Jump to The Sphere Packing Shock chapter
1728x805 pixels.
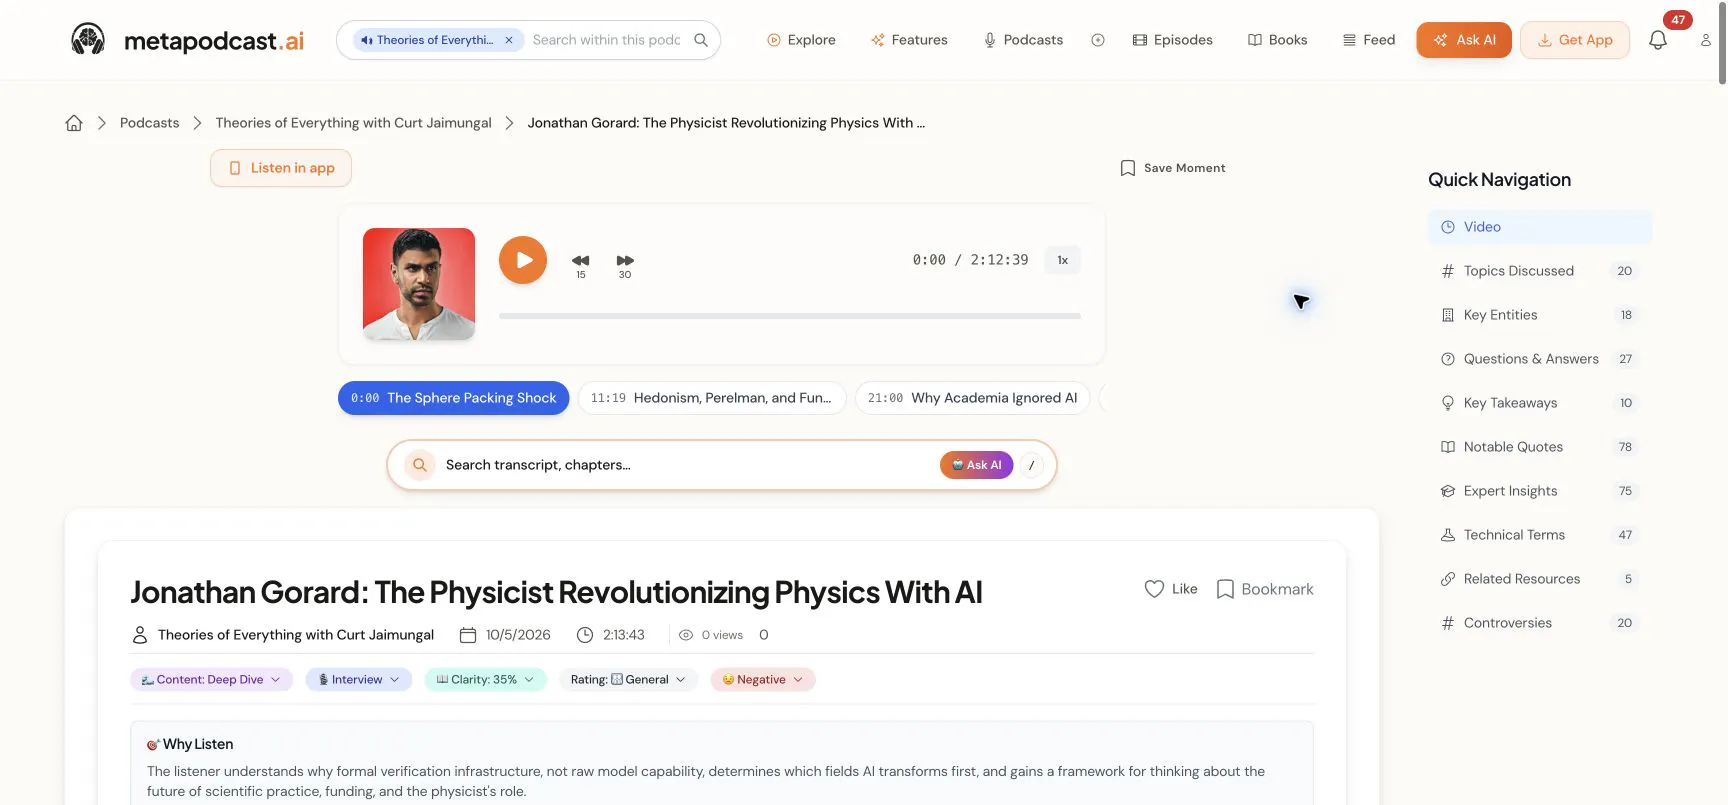tap(454, 398)
